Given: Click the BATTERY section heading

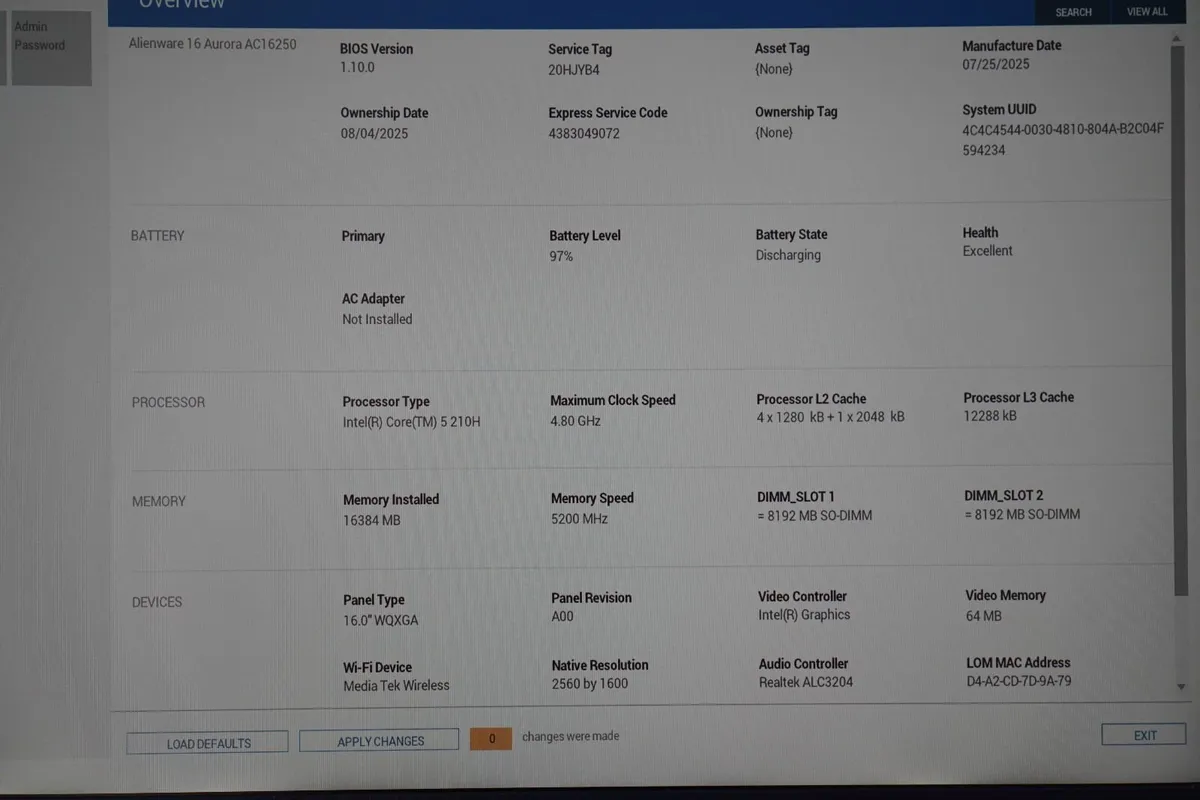Looking at the screenshot, I should (158, 236).
